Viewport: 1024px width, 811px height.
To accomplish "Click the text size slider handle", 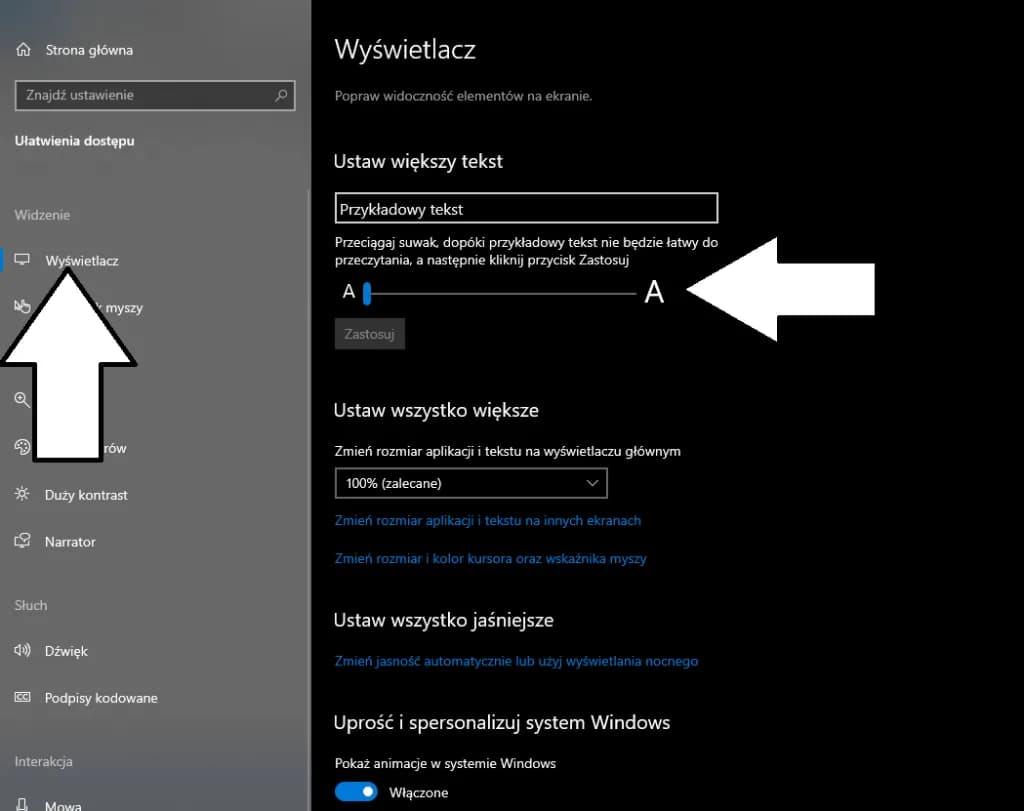I will coord(366,292).
